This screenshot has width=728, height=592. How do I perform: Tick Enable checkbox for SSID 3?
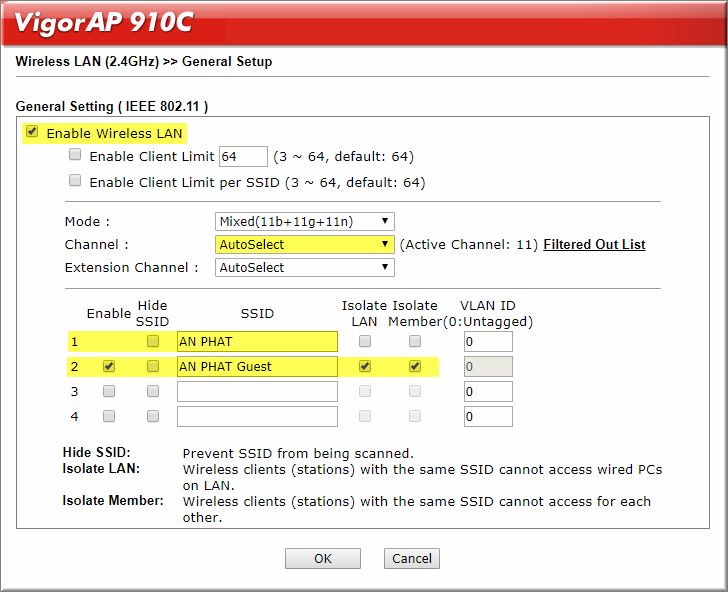[x=109, y=391]
